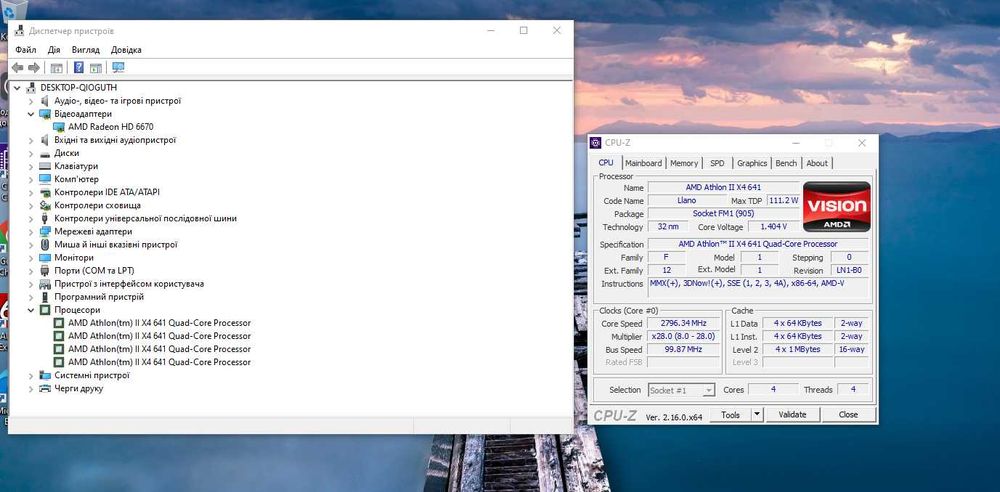This screenshot has width=1000, height=492.
Task: Expand Вхідні та вихідні аудіопристрої chevron
Action: (31, 140)
